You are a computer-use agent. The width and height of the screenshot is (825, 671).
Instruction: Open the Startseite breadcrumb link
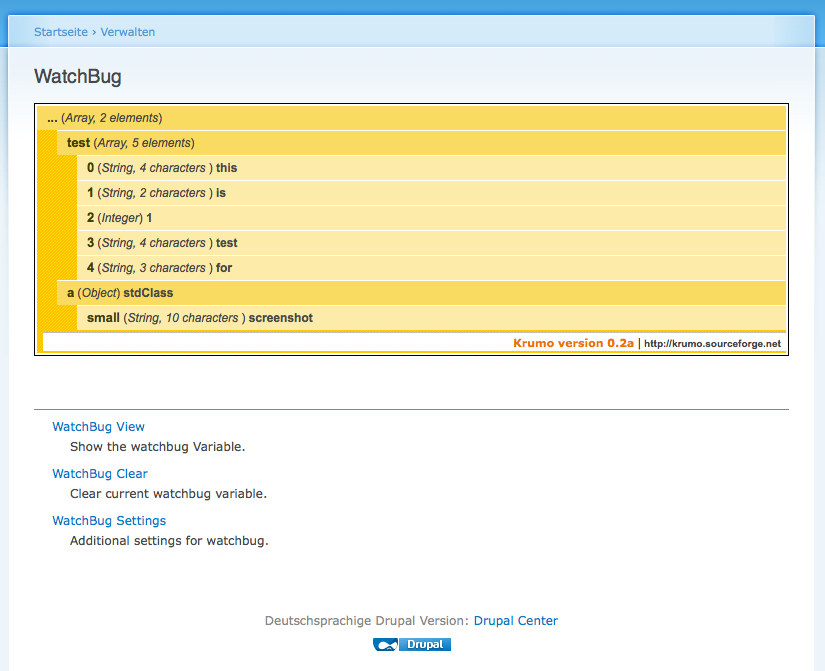point(60,31)
